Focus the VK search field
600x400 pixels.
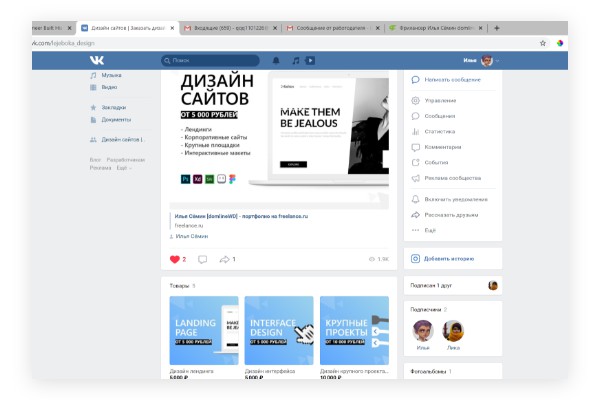tap(210, 60)
